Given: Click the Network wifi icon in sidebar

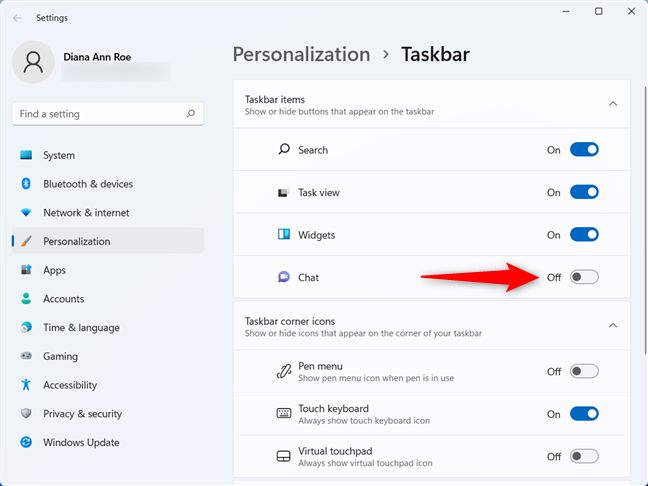Looking at the screenshot, I should [26, 212].
